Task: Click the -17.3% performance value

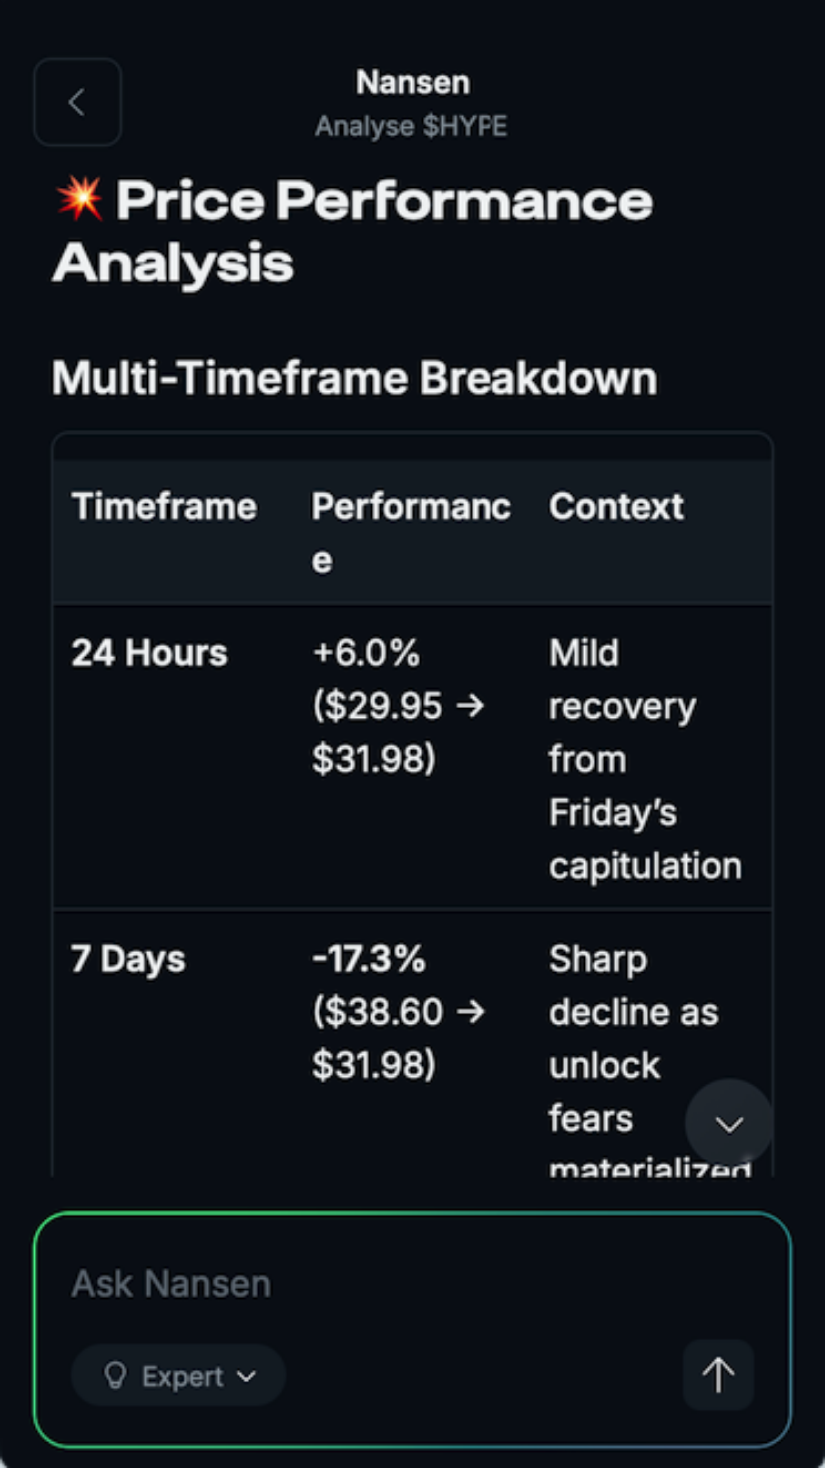Action: pyautogui.click(x=368, y=959)
